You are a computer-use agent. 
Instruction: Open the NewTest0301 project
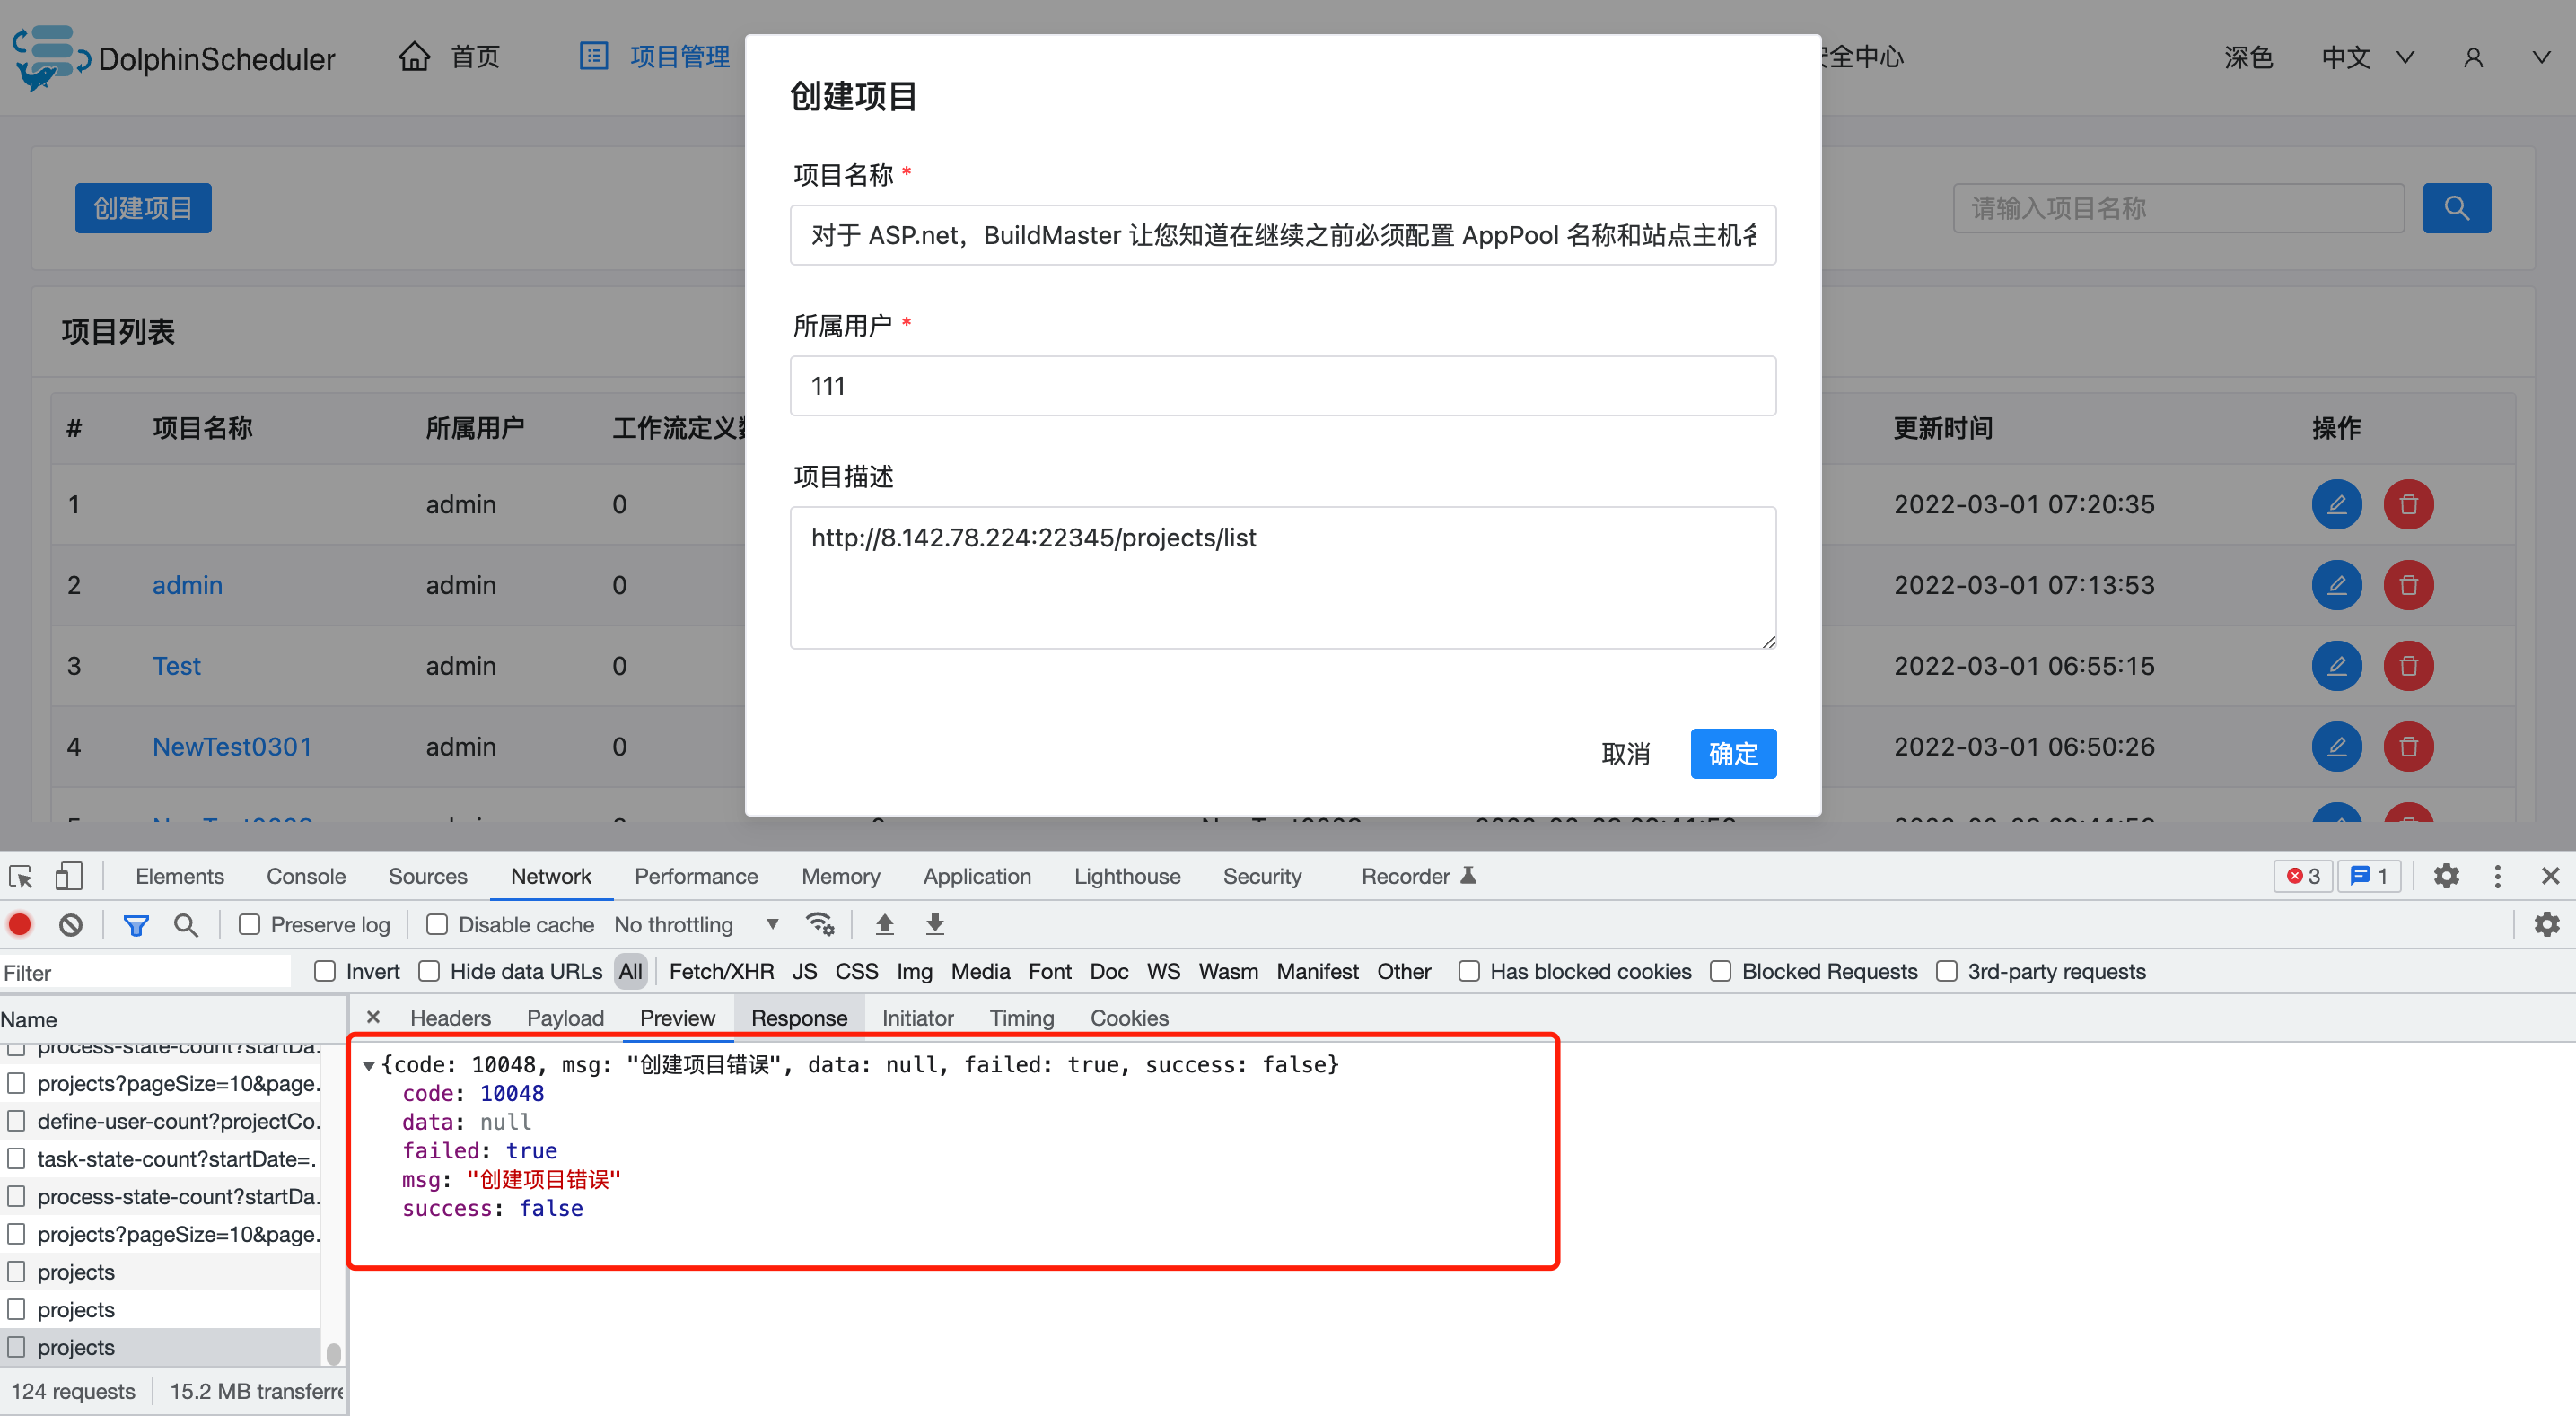point(232,746)
